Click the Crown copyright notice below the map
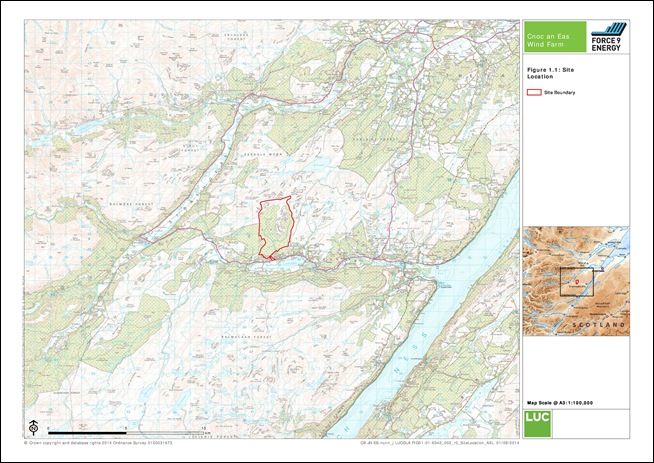654x463 pixels. pyautogui.click(x=98, y=443)
